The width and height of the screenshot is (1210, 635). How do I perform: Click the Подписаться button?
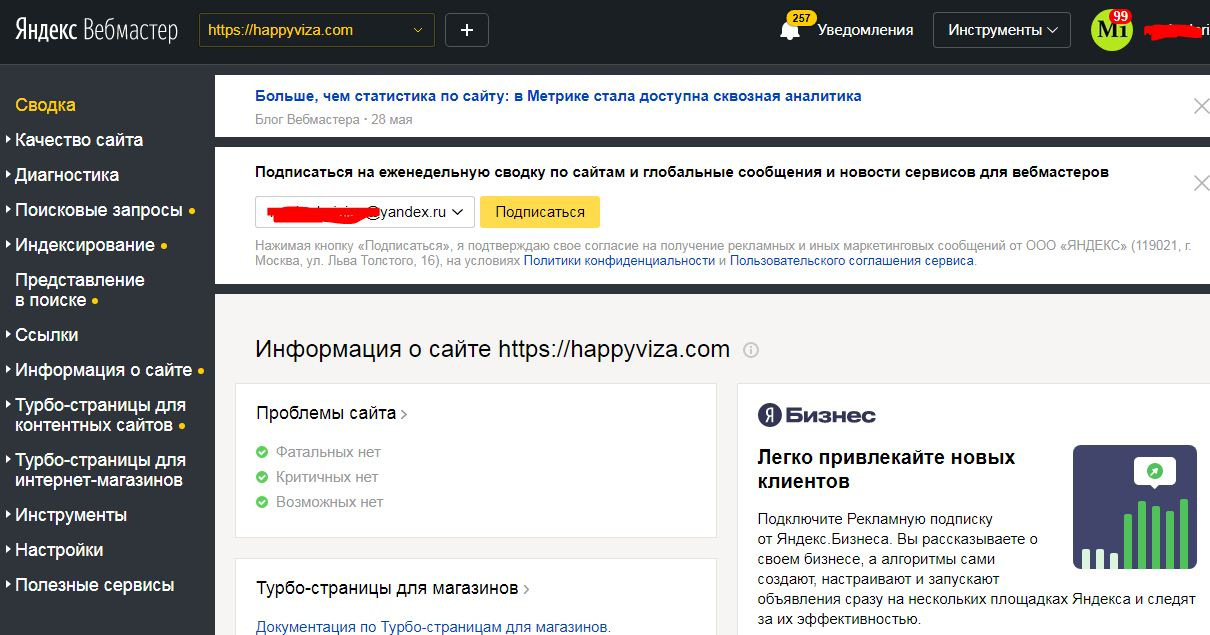coord(540,212)
